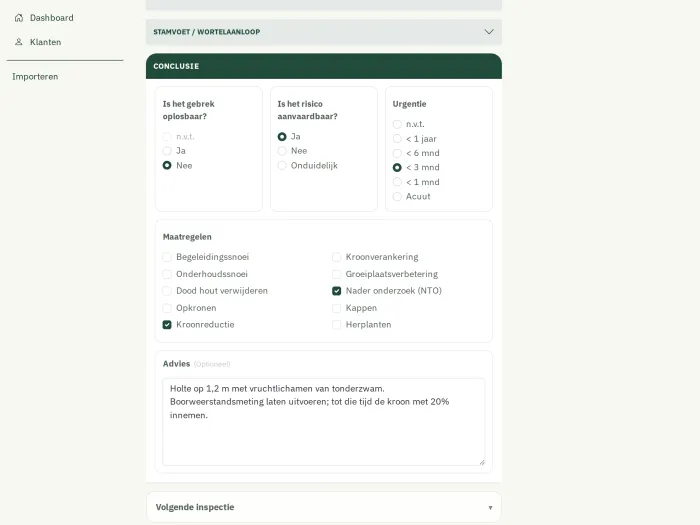The width and height of the screenshot is (700, 525).
Task: Tick the Onderhoudssnoei checkbox
Action: pyautogui.click(x=167, y=274)
